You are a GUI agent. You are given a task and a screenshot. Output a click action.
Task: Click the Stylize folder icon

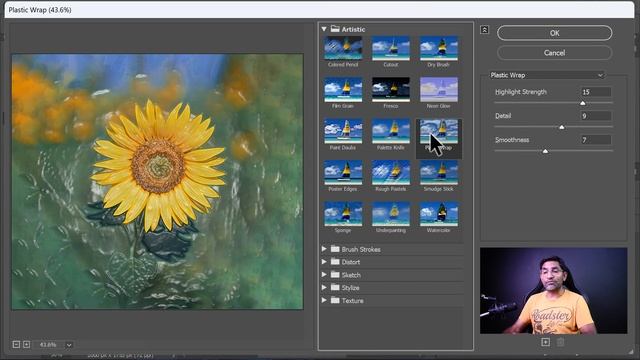coord(335,287)
